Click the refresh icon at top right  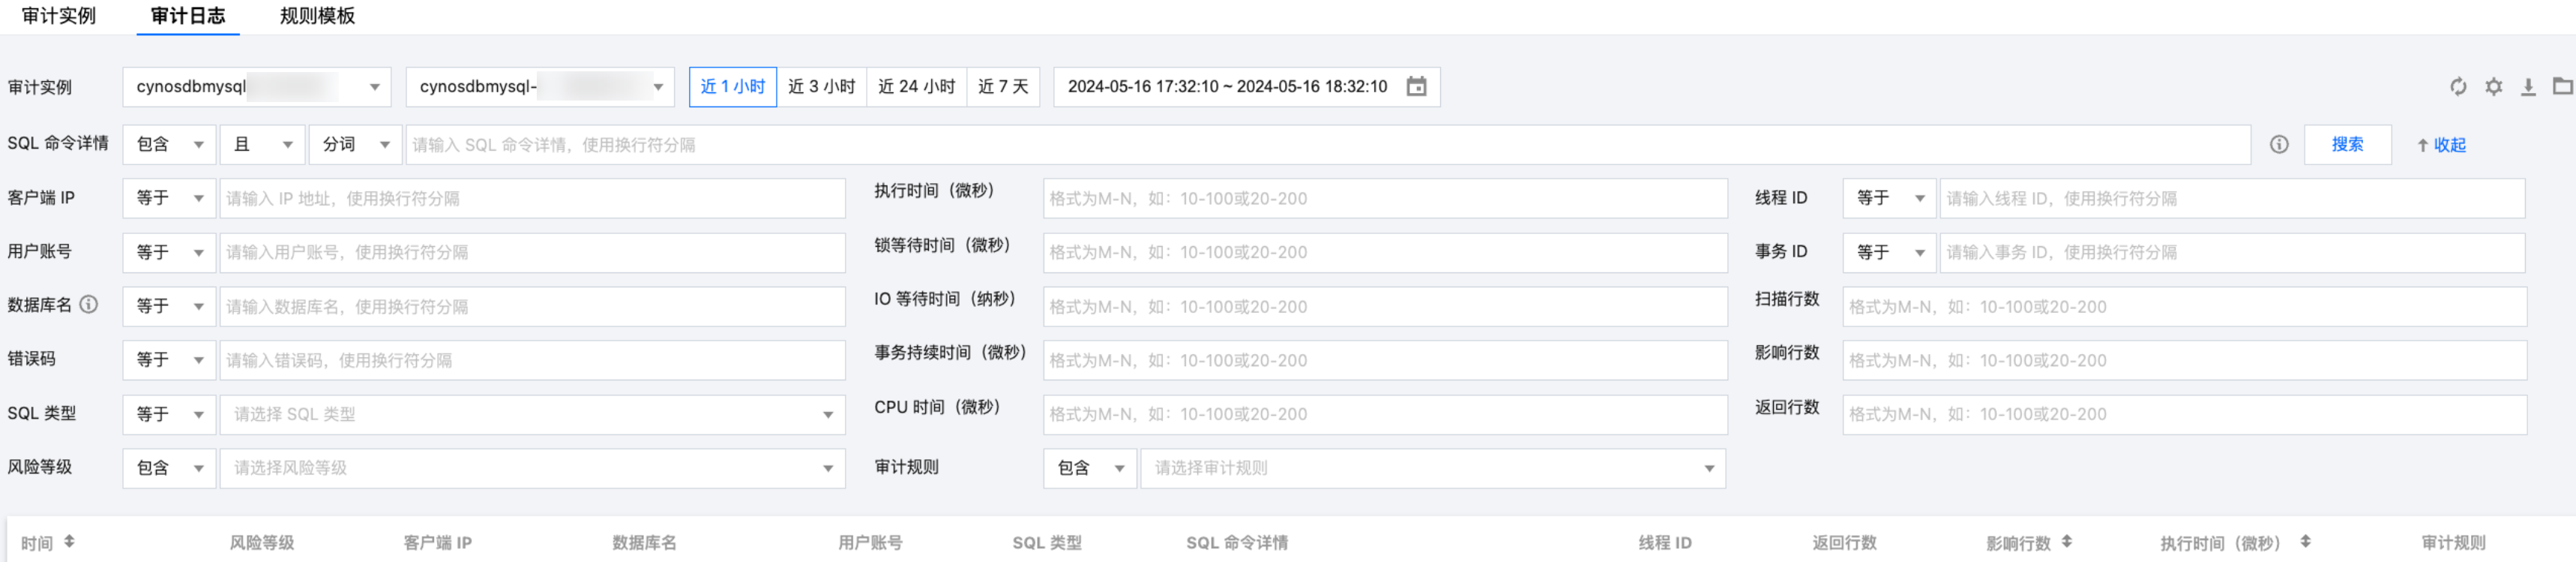2458,87
